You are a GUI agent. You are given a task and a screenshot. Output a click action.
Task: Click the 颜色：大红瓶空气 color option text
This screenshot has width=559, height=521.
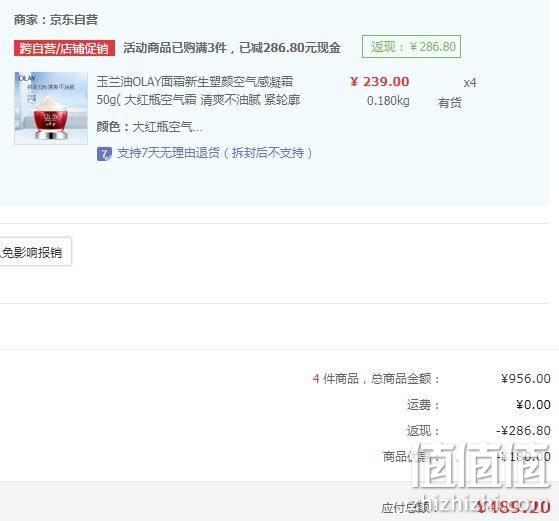(149, 127)
